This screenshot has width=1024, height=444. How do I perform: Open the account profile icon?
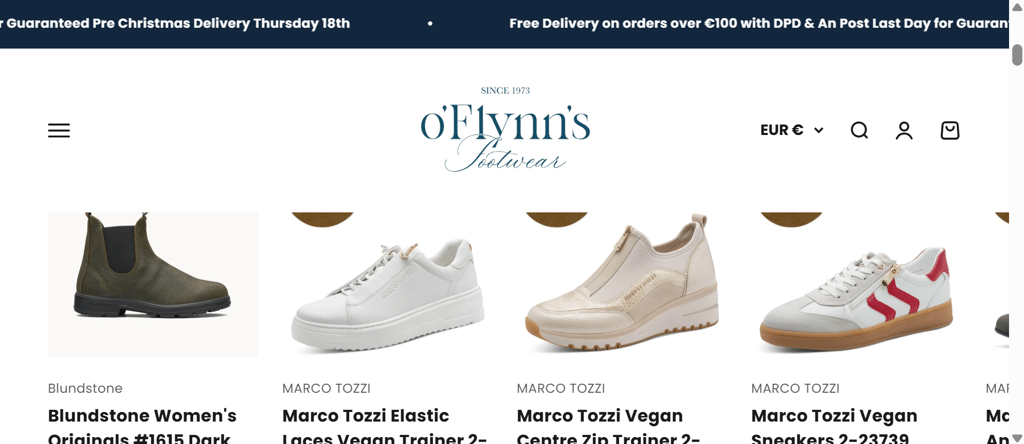[904, 130]
